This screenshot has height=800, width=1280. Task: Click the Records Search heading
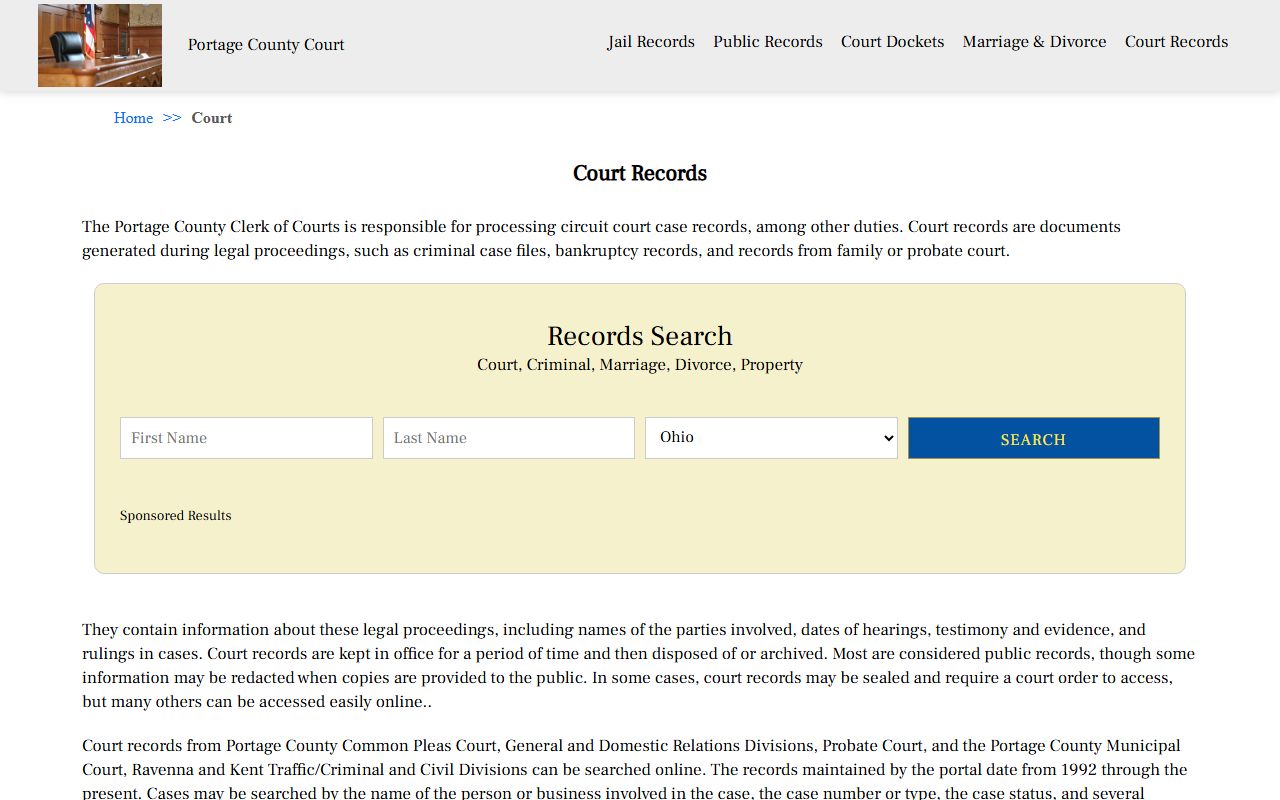point(640,336)
